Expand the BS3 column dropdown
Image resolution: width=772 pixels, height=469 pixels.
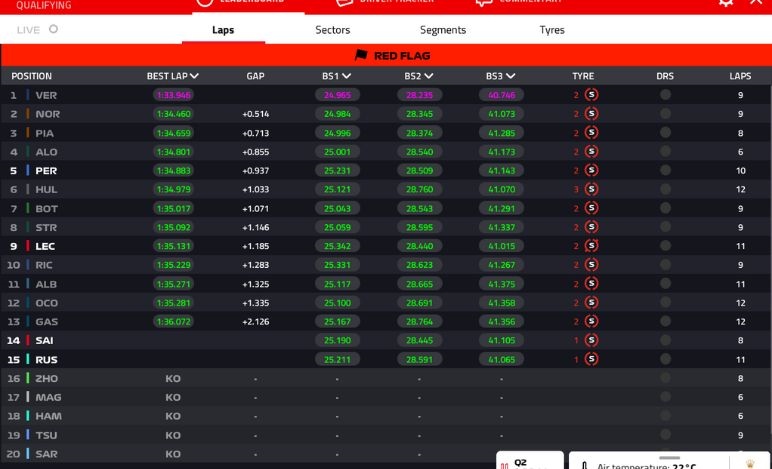(x=511, y=76)
